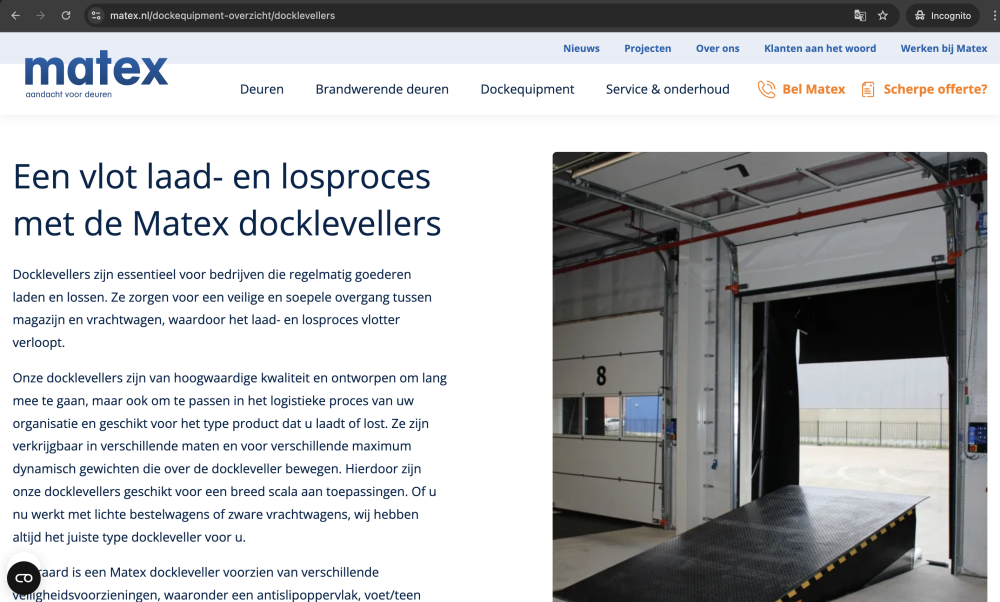Open site information icon in address bar
Viewport: 1000px width, 602px height.
click(x=96, y=16)
